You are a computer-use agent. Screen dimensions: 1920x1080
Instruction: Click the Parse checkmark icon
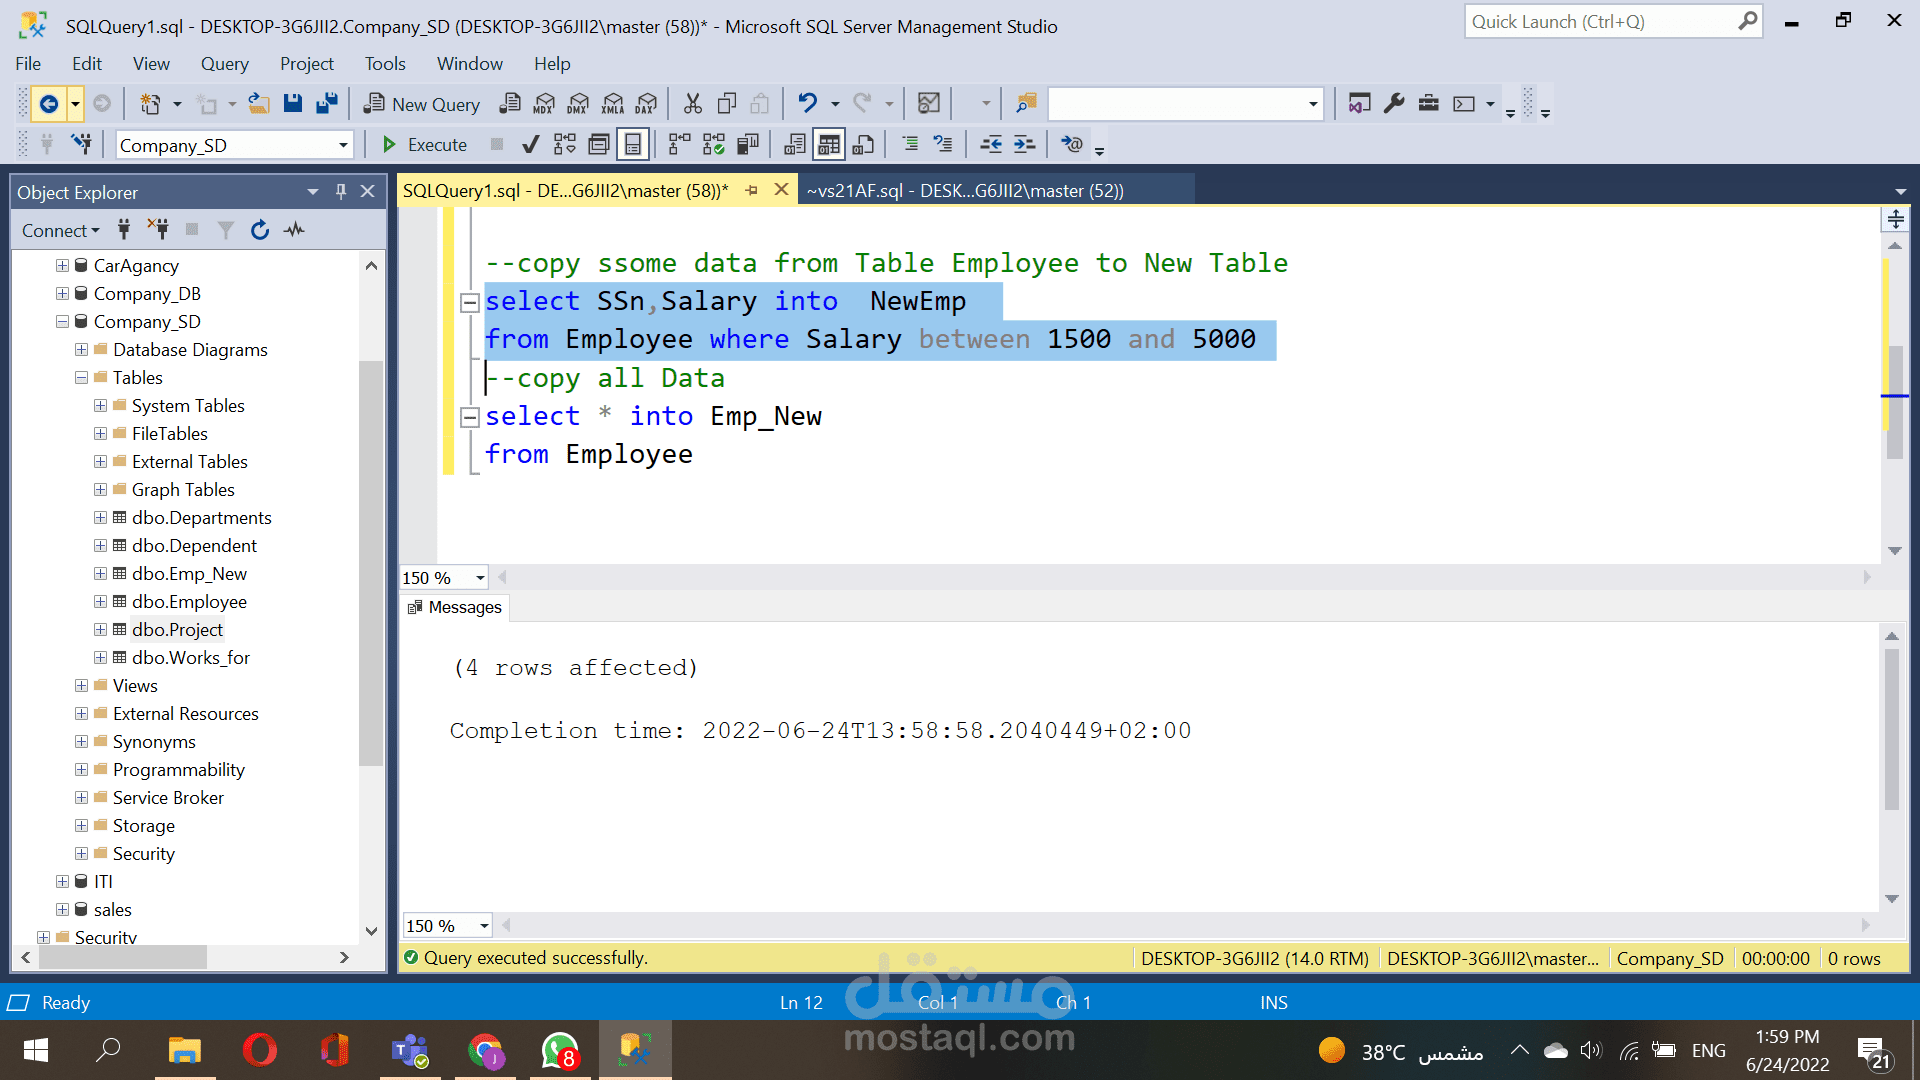coord(531,145)
